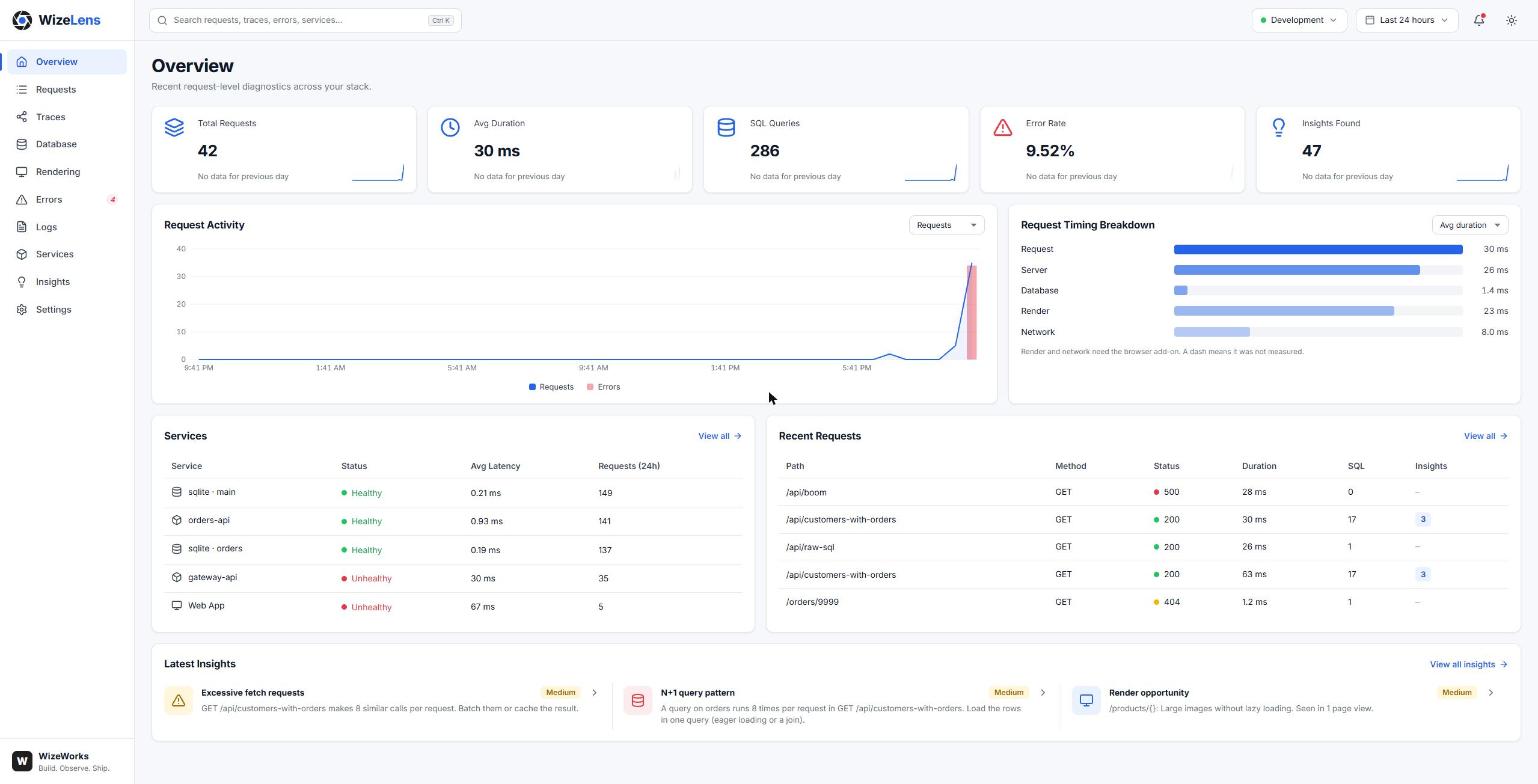Click the N+1 query pattern database icon
The width and height of the screenshot is (1538, 784).
point(638,701)
